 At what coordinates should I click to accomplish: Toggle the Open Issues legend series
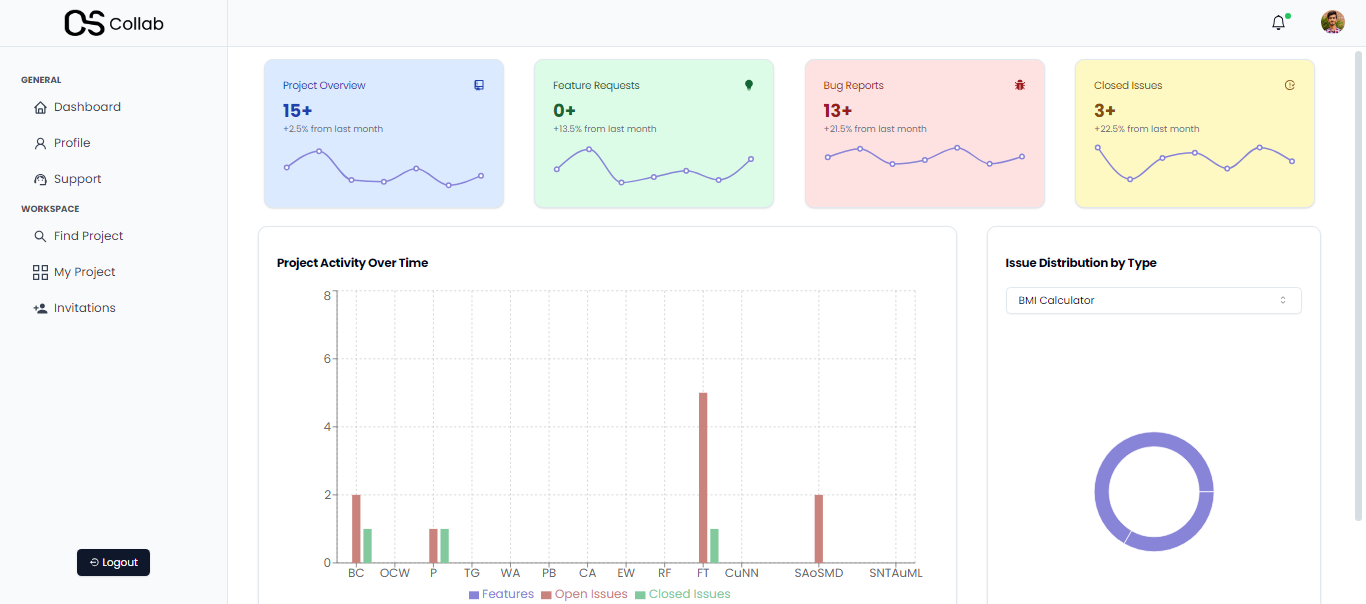[x=584, y=594]
